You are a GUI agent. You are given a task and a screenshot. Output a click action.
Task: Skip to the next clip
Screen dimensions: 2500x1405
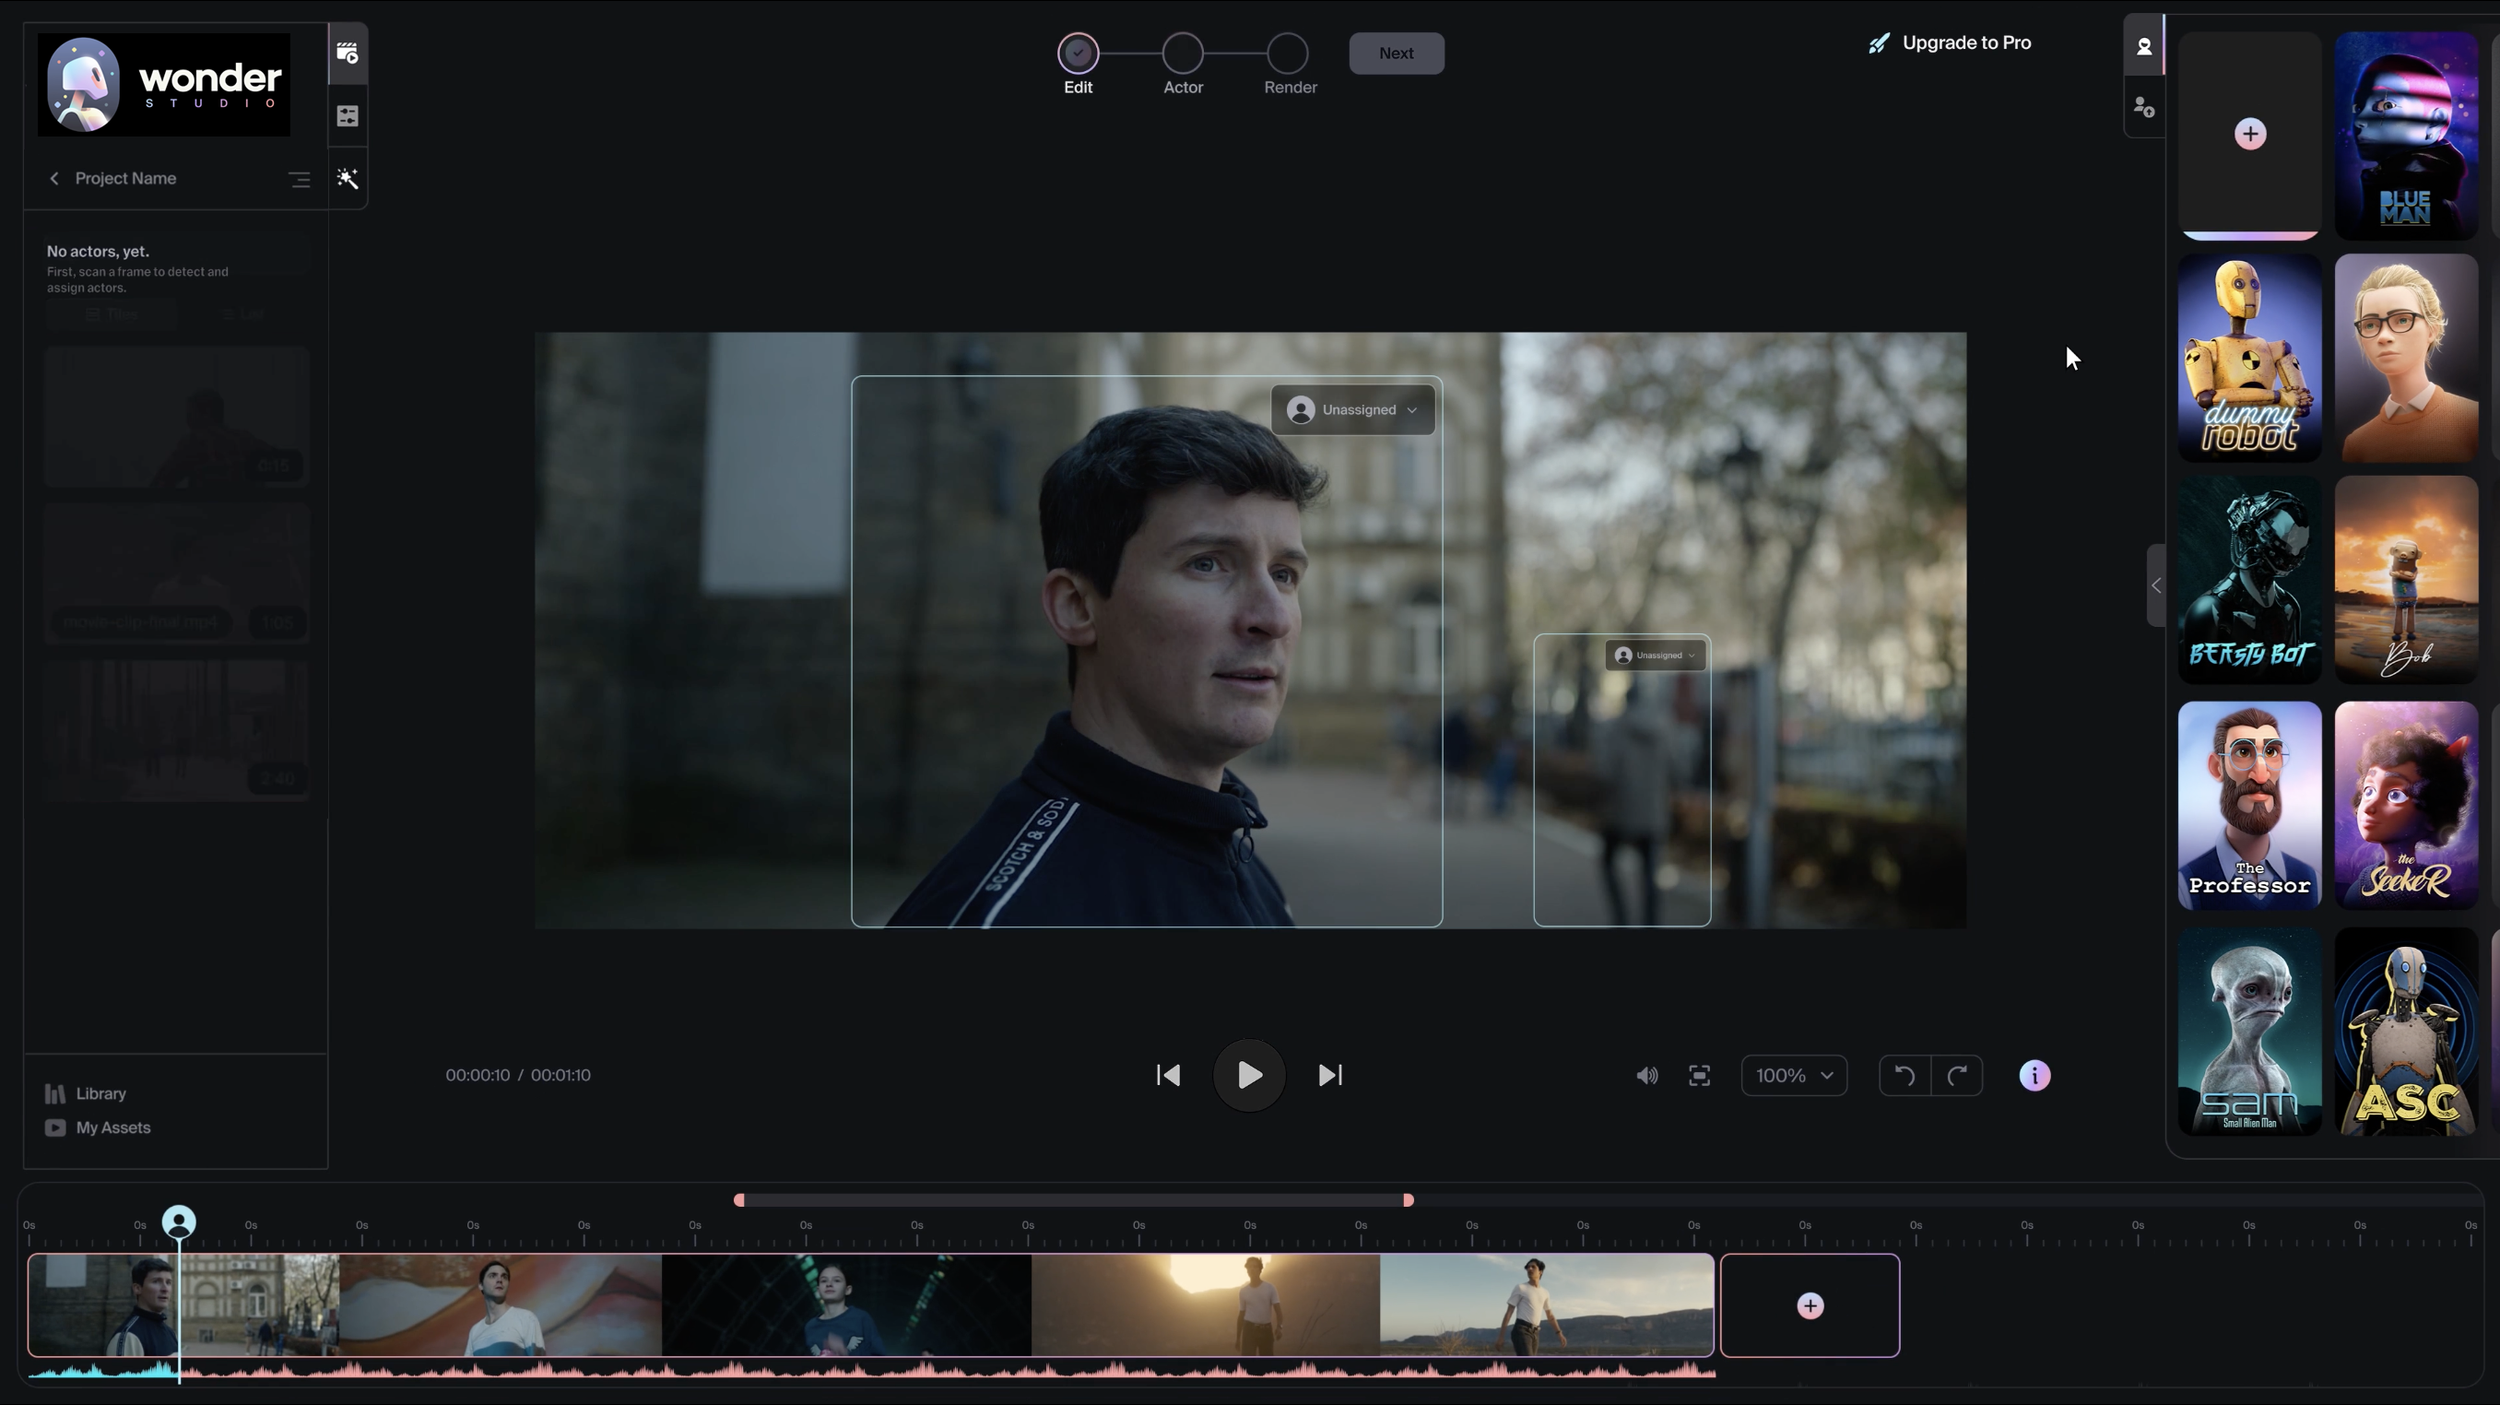pyautogui.click(x=1330, y=1075)
